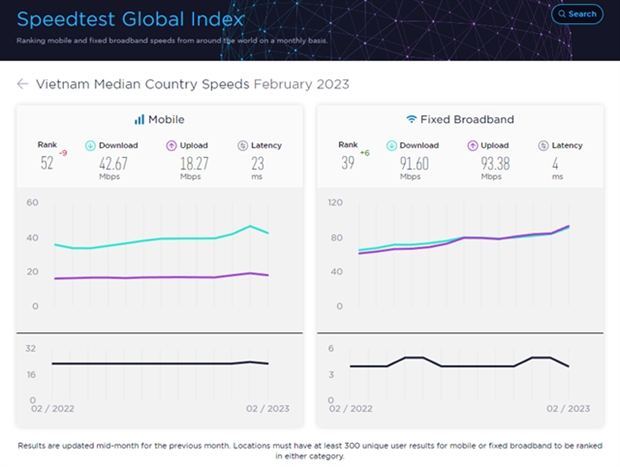
Task: Select the Fixed Broadband panel heading
Action: click(x=459, y=119)
